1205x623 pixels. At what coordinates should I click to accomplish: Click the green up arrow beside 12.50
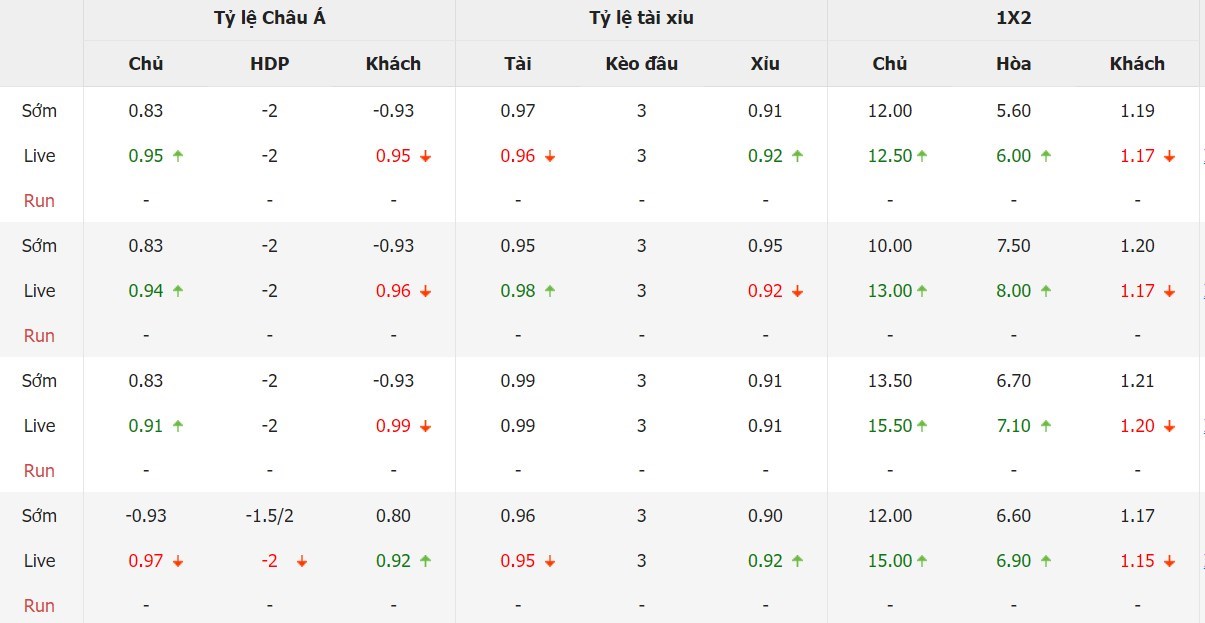pyautogui.click(x=922, y=156)
